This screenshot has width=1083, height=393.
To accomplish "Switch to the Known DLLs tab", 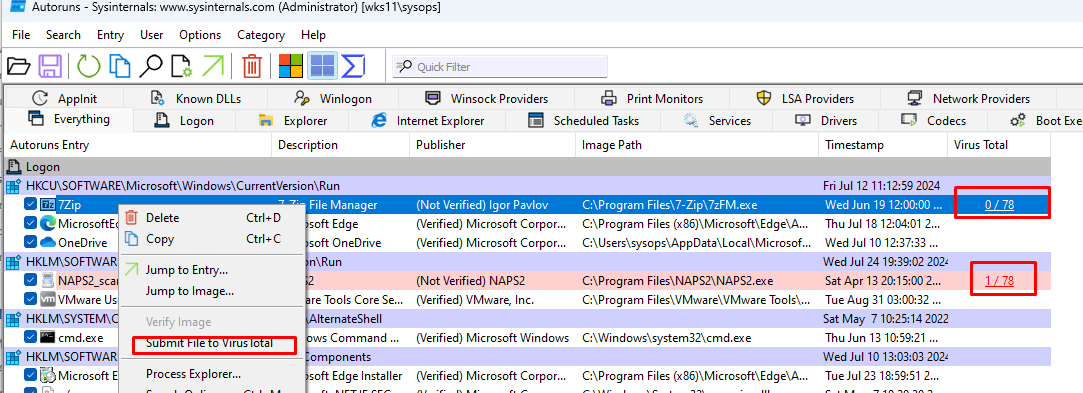I will (196, 99).
